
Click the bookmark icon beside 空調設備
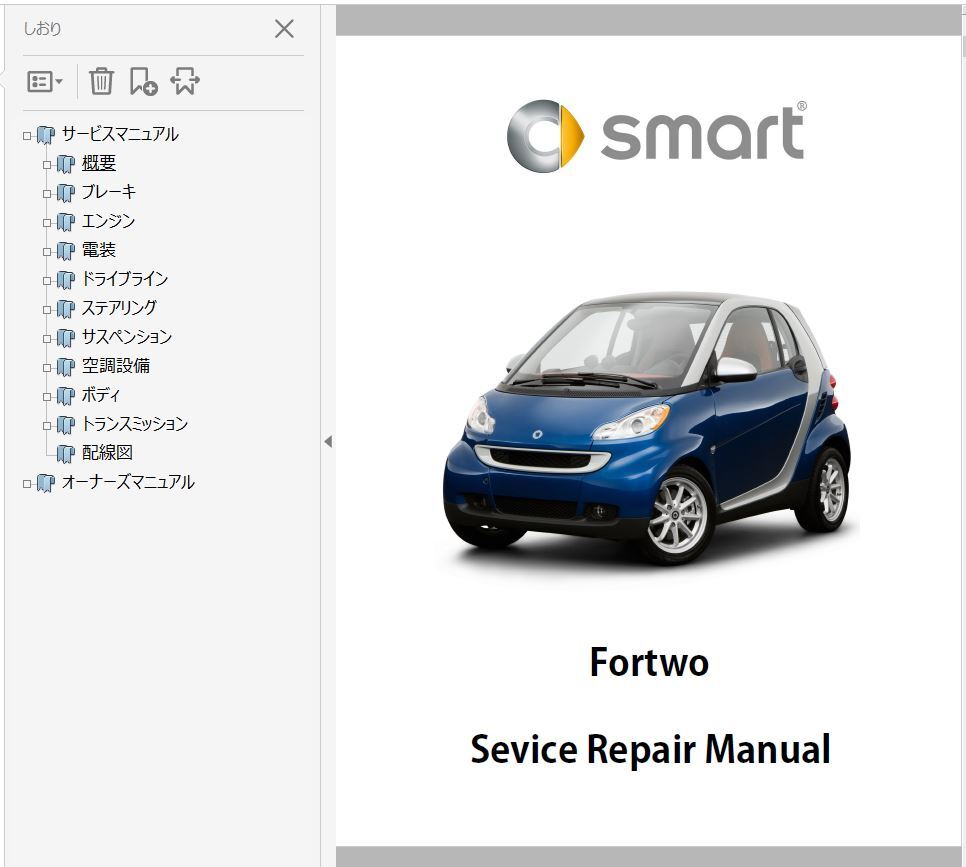coord(65,366)
